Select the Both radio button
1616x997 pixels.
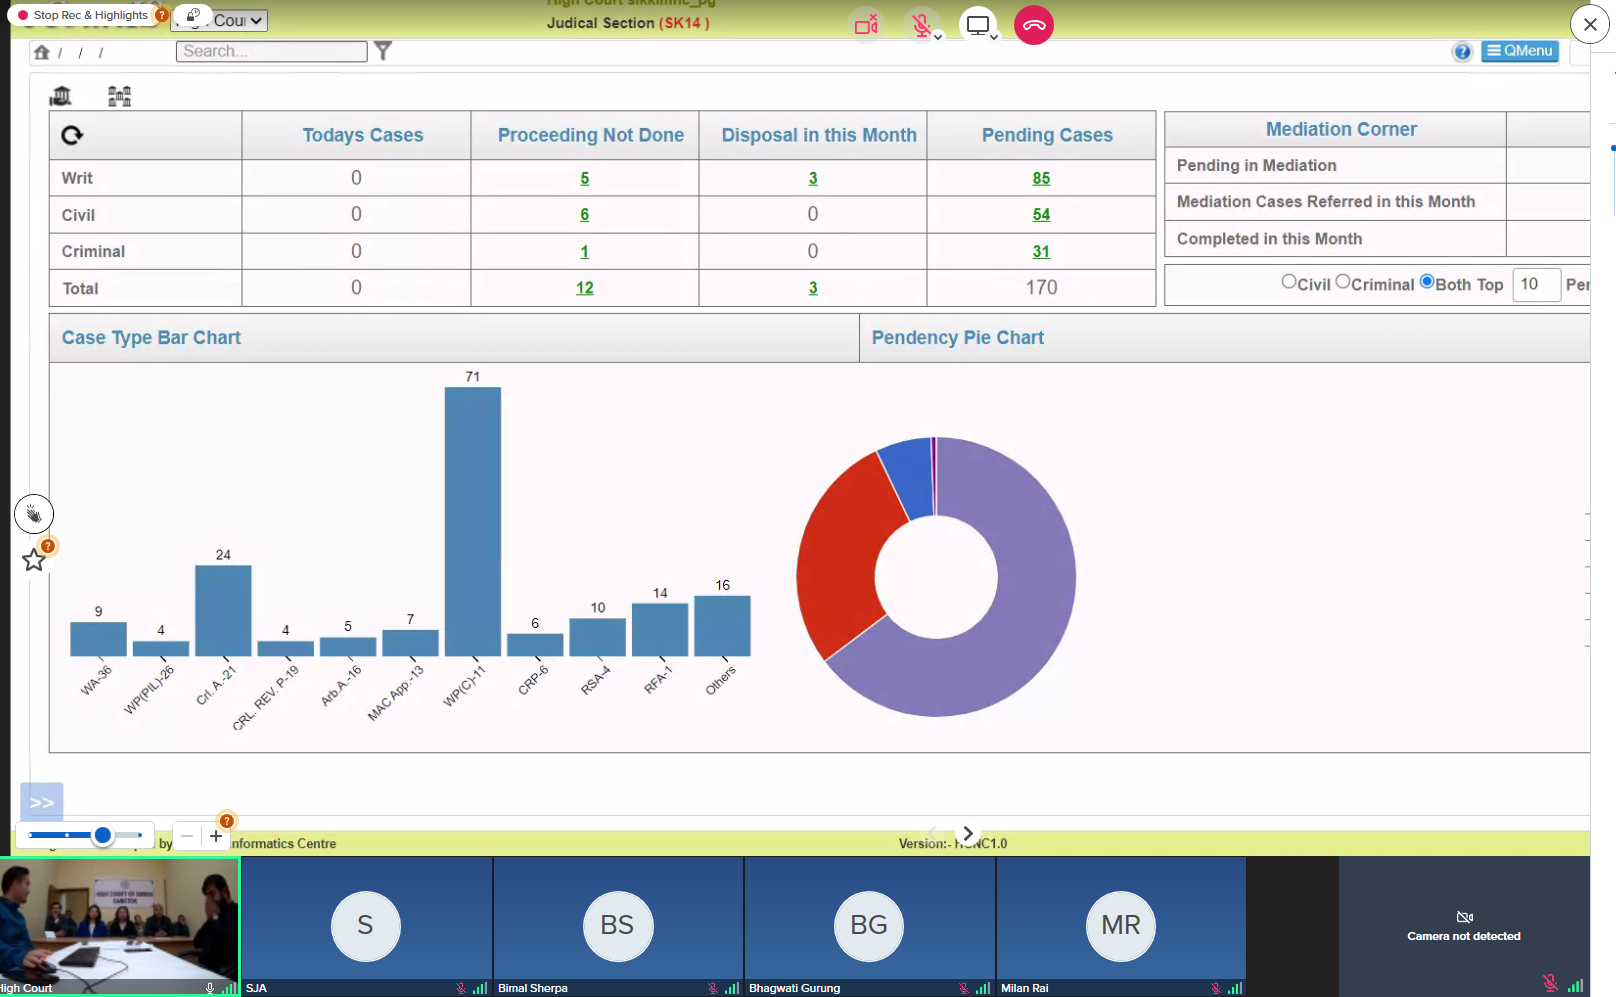(x=1427, y=282)
